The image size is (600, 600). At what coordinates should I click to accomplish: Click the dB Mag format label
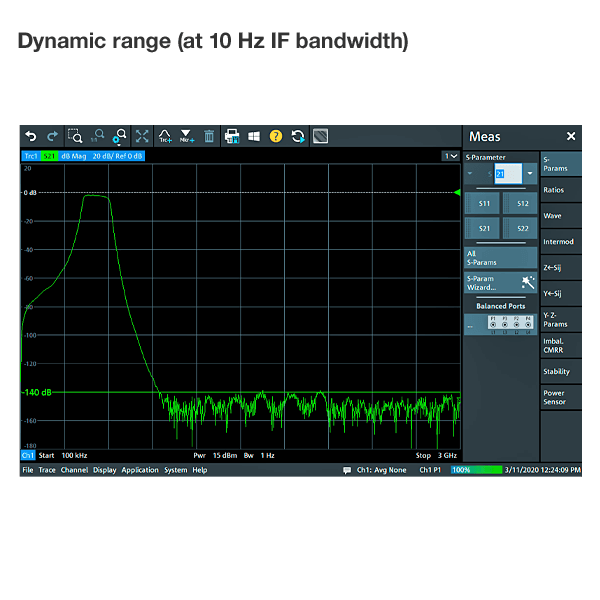(x=74, y=156)
